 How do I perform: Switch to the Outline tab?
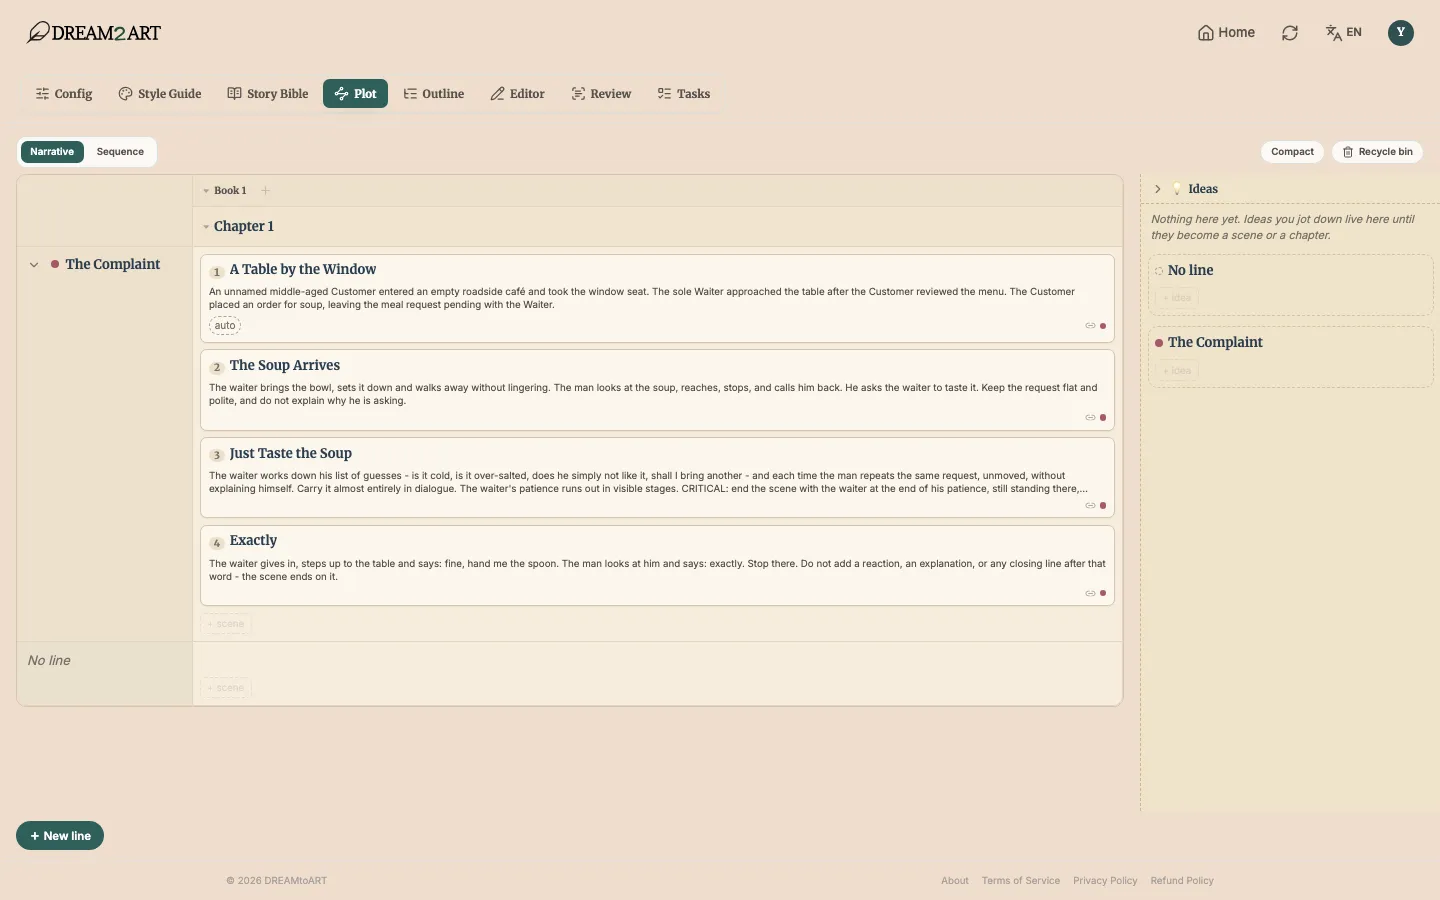[434, 94]
